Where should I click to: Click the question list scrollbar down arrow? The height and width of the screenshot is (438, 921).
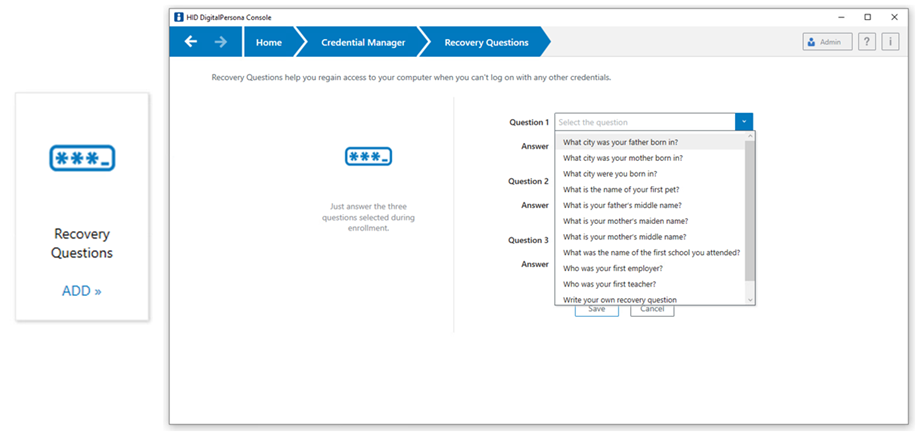tap(750, 299)
